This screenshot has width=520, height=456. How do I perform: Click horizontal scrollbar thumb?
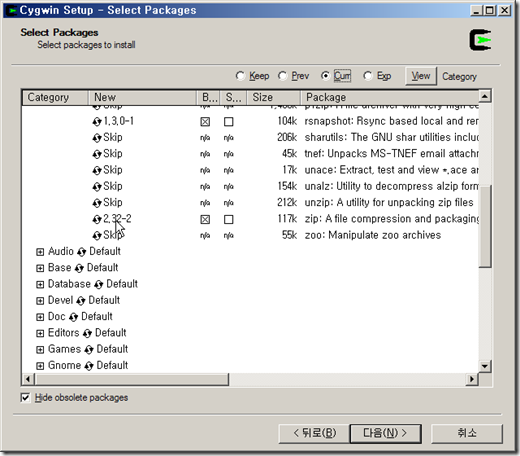pos(131,379)
